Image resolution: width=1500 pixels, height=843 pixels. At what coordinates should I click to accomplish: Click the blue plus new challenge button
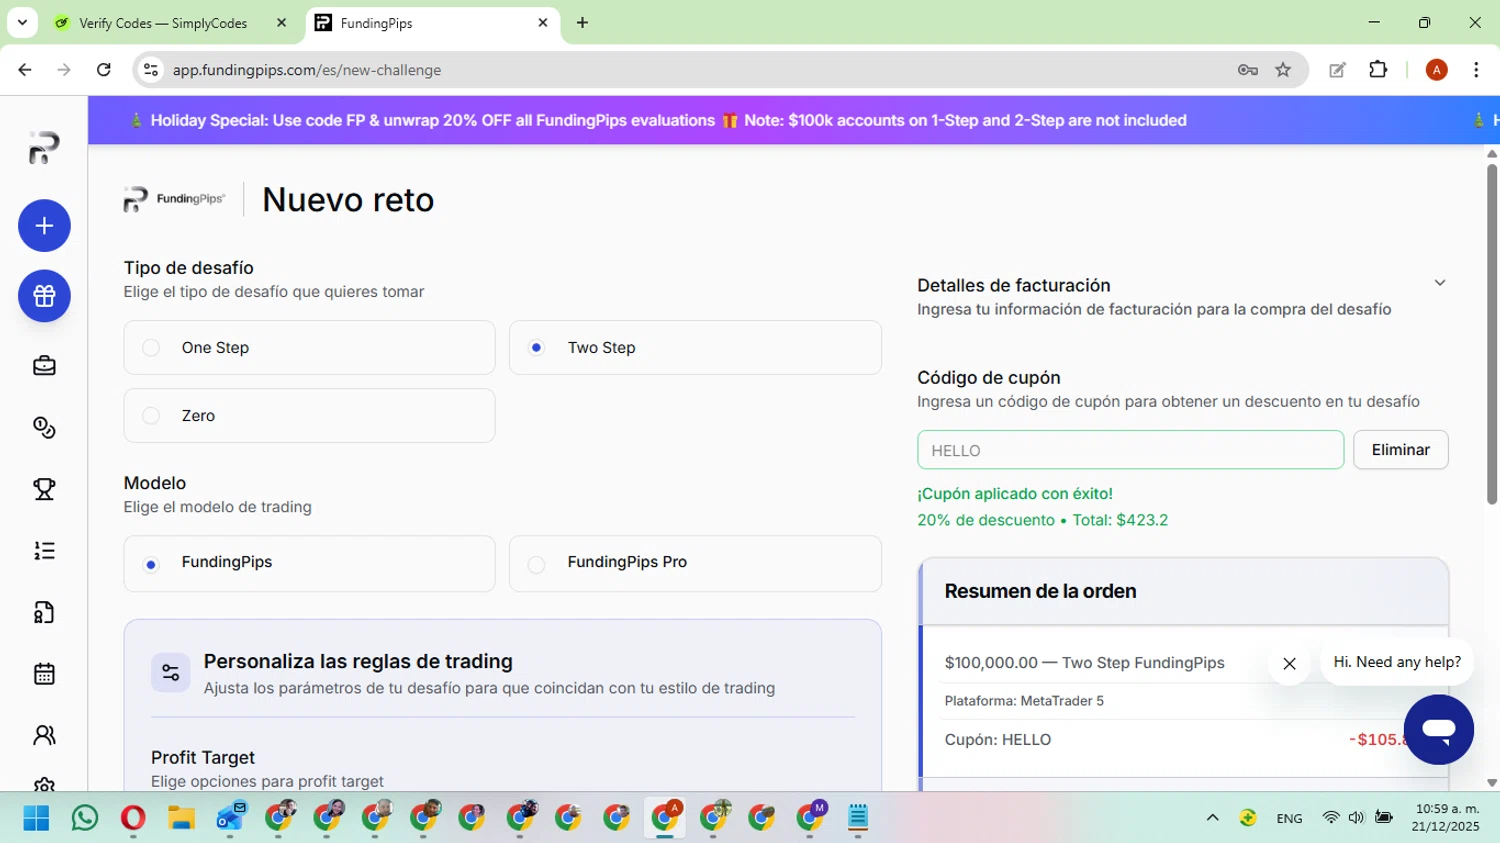tap(44, 226)
